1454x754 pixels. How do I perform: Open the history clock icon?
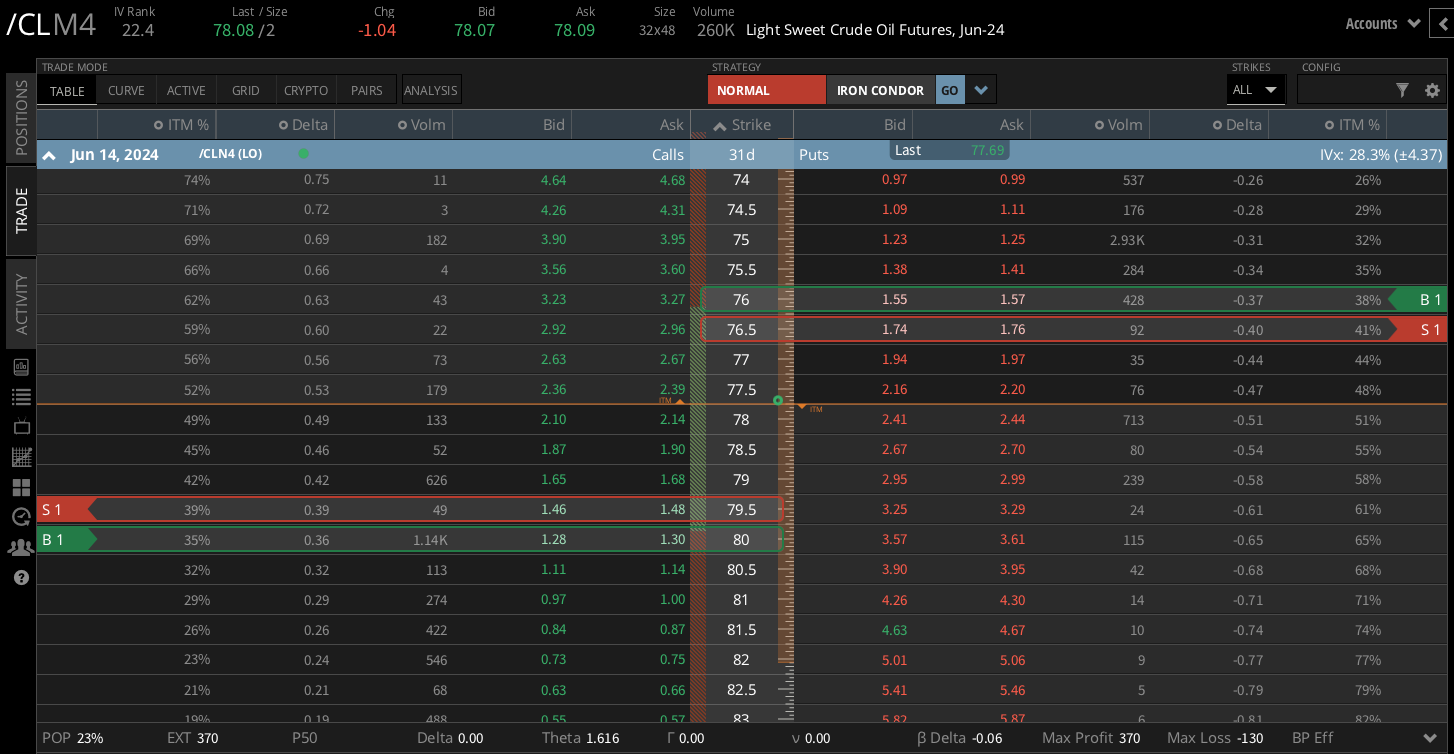point(20,517)
